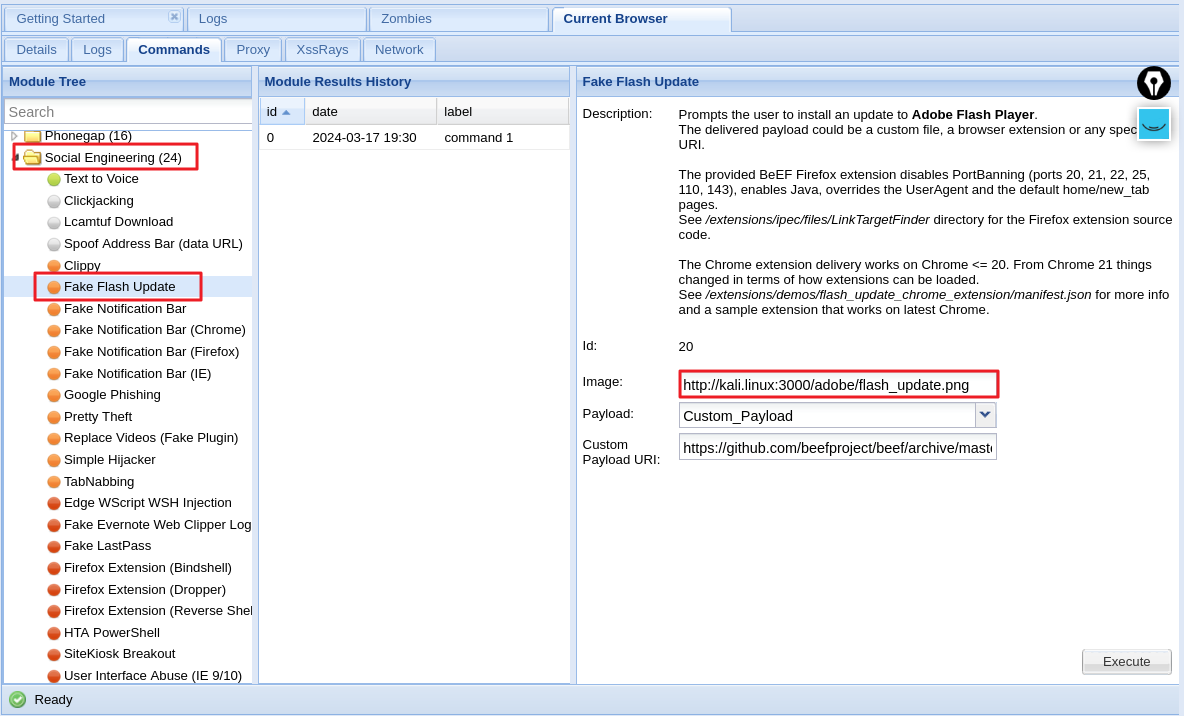Image resolution: width=1184 pixels, height=716 pixels.
Task: Click orange dot beside Fake Notification Bar (Chrome)
Action: coord(54,331)
